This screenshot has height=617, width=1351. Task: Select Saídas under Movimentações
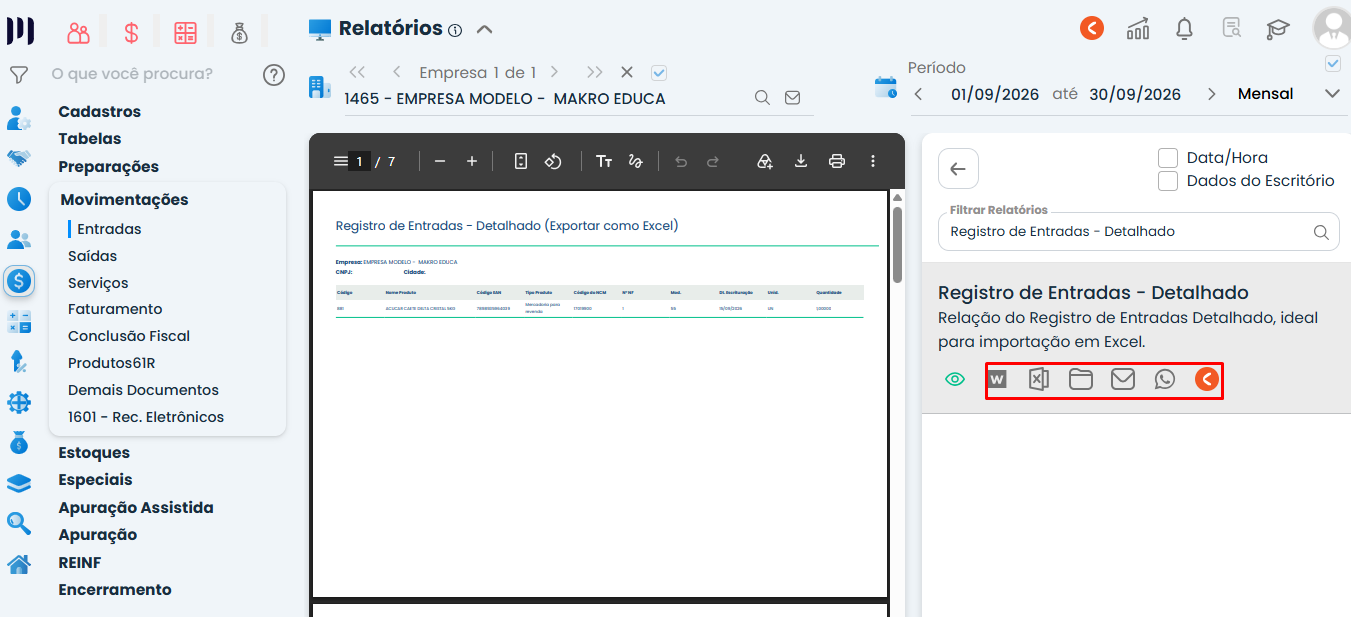93,256
